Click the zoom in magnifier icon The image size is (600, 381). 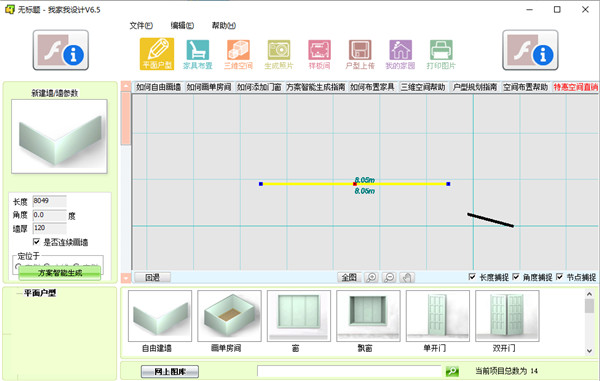click(371, 277)
